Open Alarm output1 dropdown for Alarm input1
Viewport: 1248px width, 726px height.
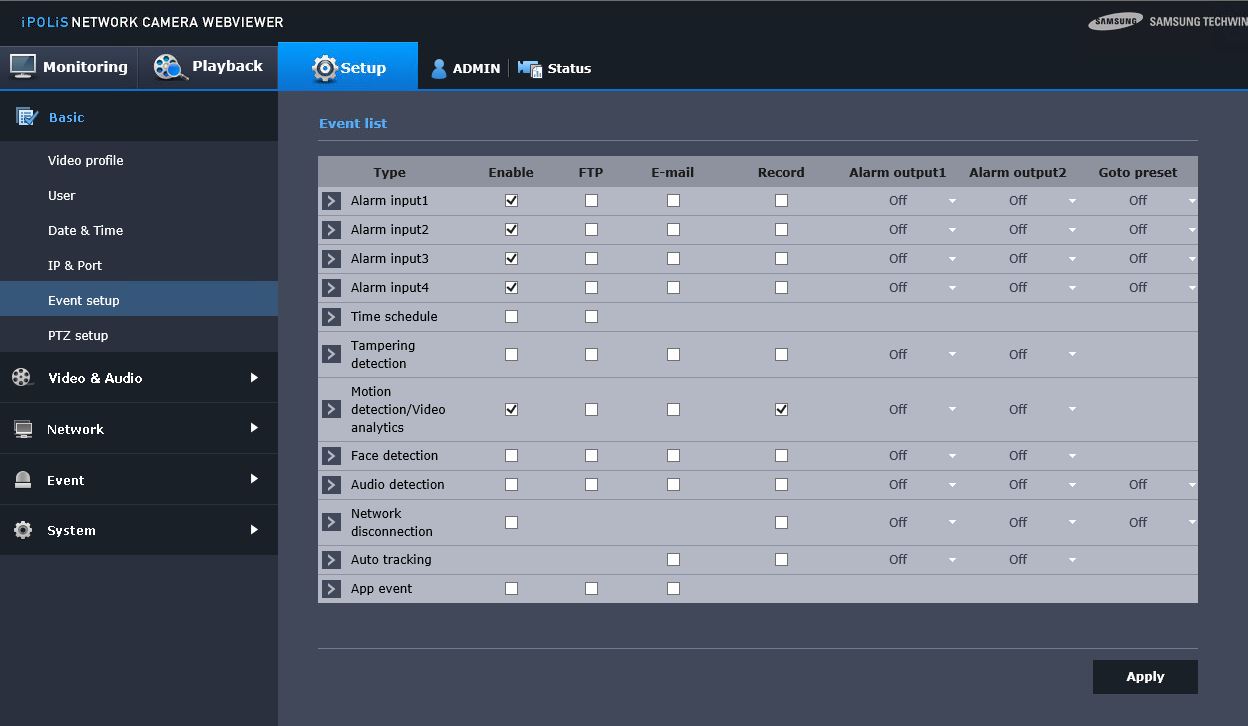coord(922,200)
